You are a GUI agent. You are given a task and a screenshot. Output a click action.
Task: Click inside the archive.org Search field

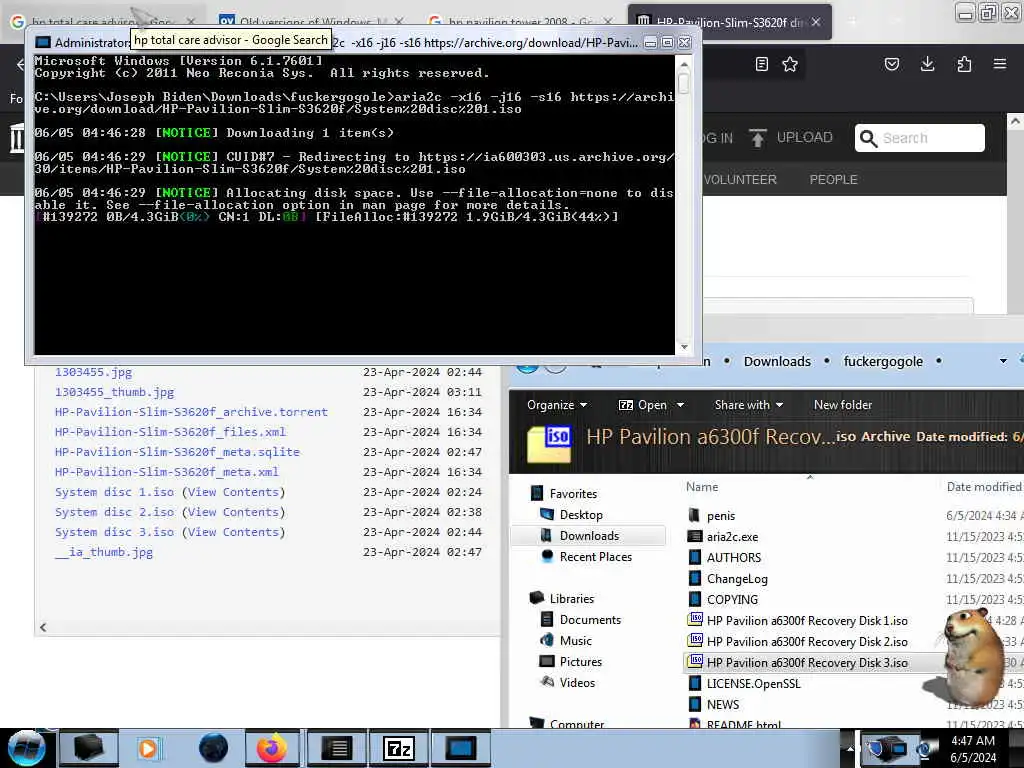pos(920,138)
